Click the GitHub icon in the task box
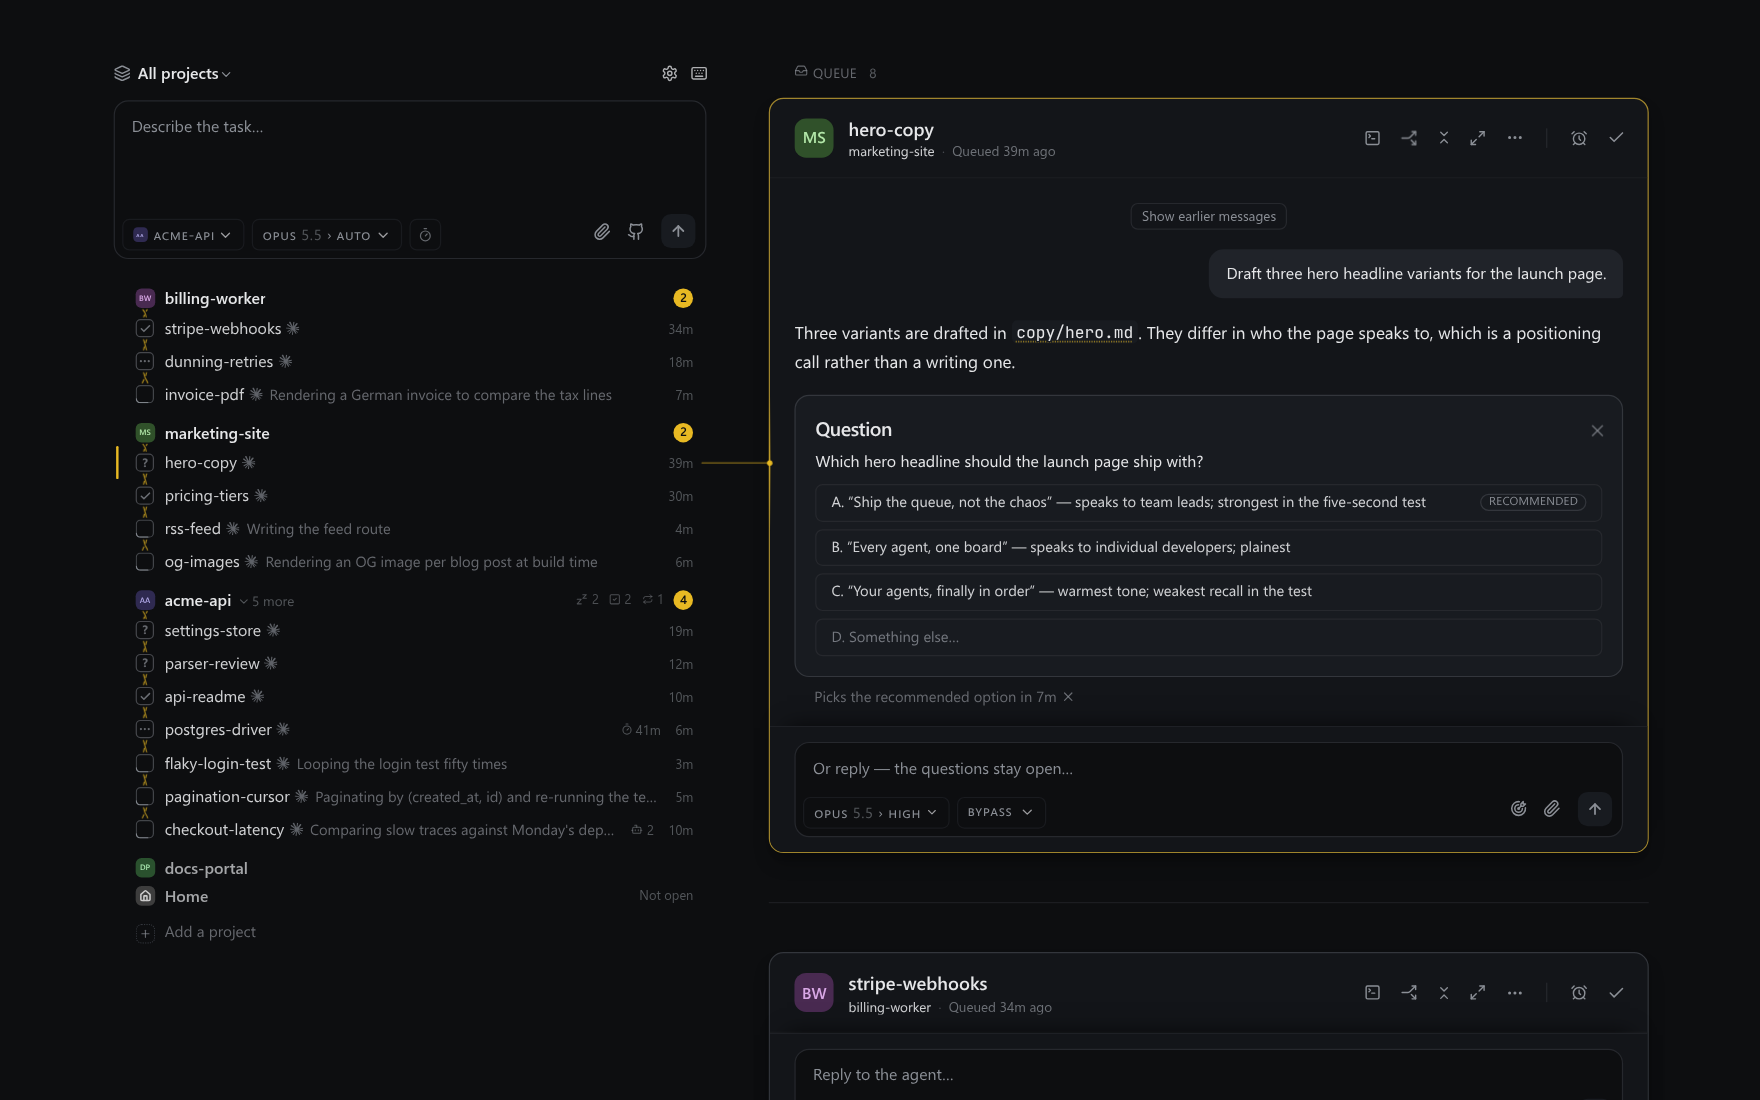The height and width of the screenshot is (1100, 1760). point(636,232)
